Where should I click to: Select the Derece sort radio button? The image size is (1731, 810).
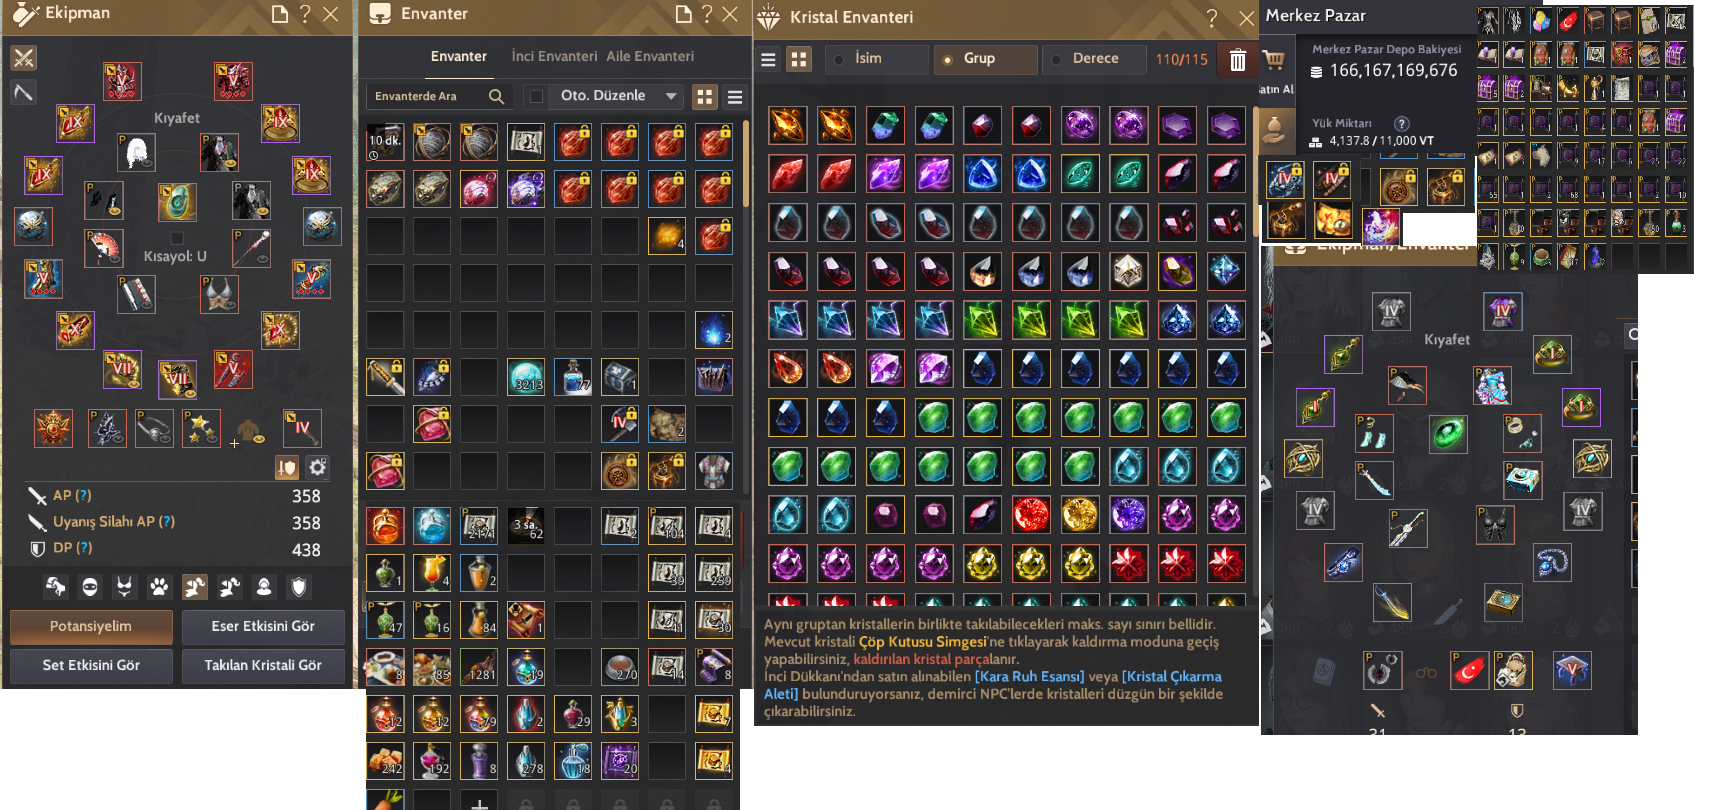tap(1057, 59)
